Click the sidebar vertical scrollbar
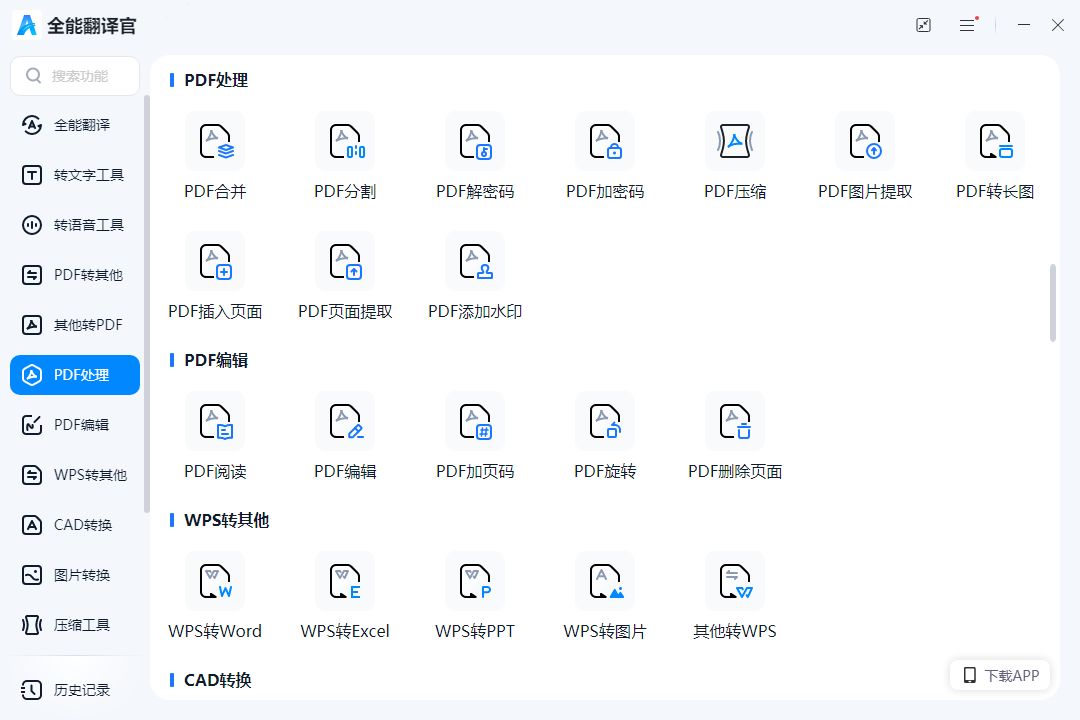This screenshot has height=720, width=1080. pos(147,304)
